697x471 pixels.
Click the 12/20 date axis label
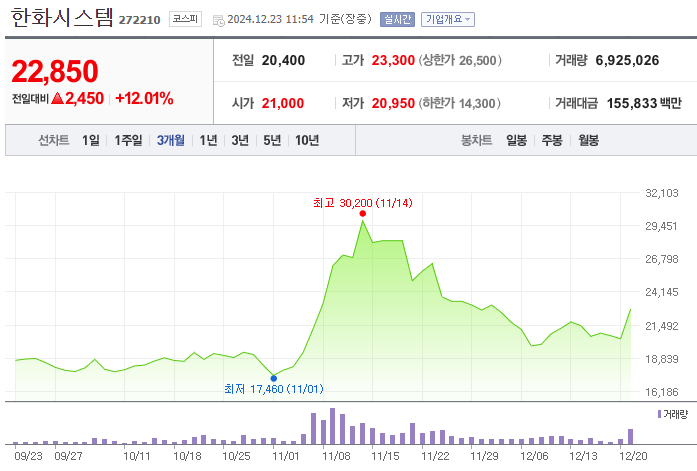tap(633, 456)
